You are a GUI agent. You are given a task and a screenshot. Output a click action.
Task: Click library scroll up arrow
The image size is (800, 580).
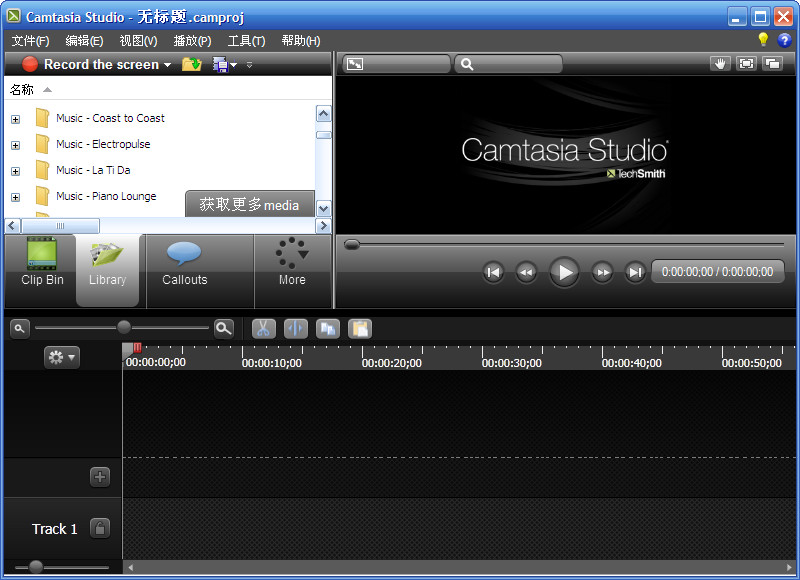click(323, 114)
